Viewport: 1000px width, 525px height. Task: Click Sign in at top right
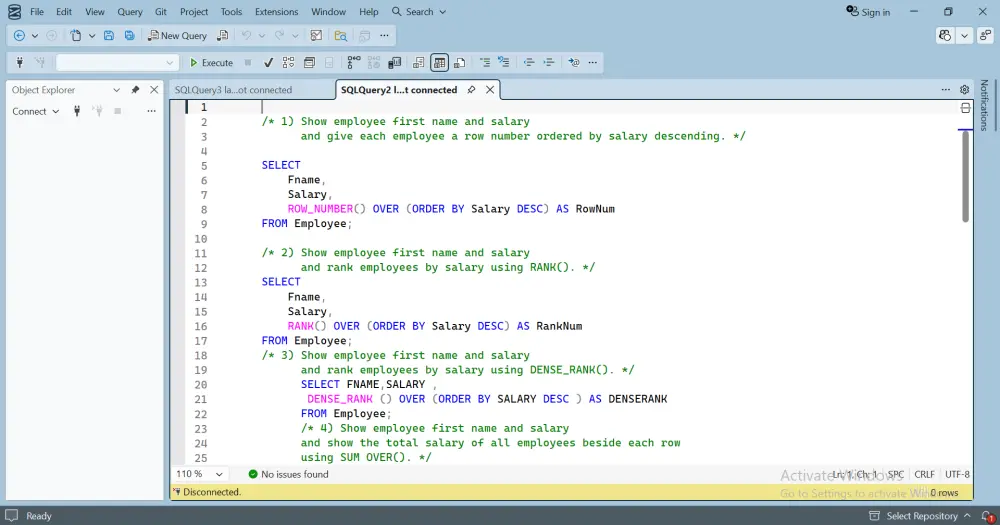point(868,11)
